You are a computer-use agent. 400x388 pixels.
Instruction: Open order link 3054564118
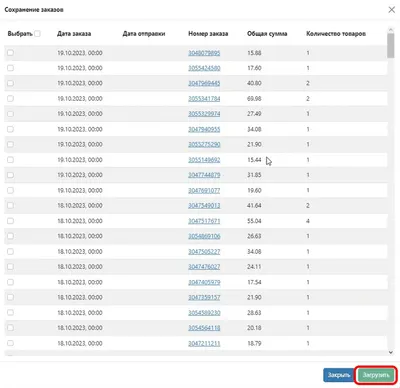click(204, 328)
